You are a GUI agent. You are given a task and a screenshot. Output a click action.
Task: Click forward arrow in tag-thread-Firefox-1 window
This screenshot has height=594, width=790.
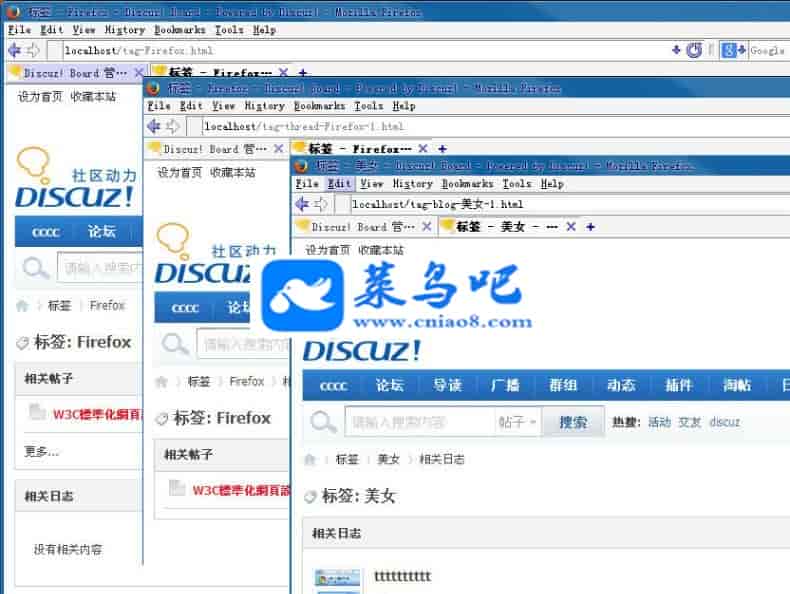(172, 127)
